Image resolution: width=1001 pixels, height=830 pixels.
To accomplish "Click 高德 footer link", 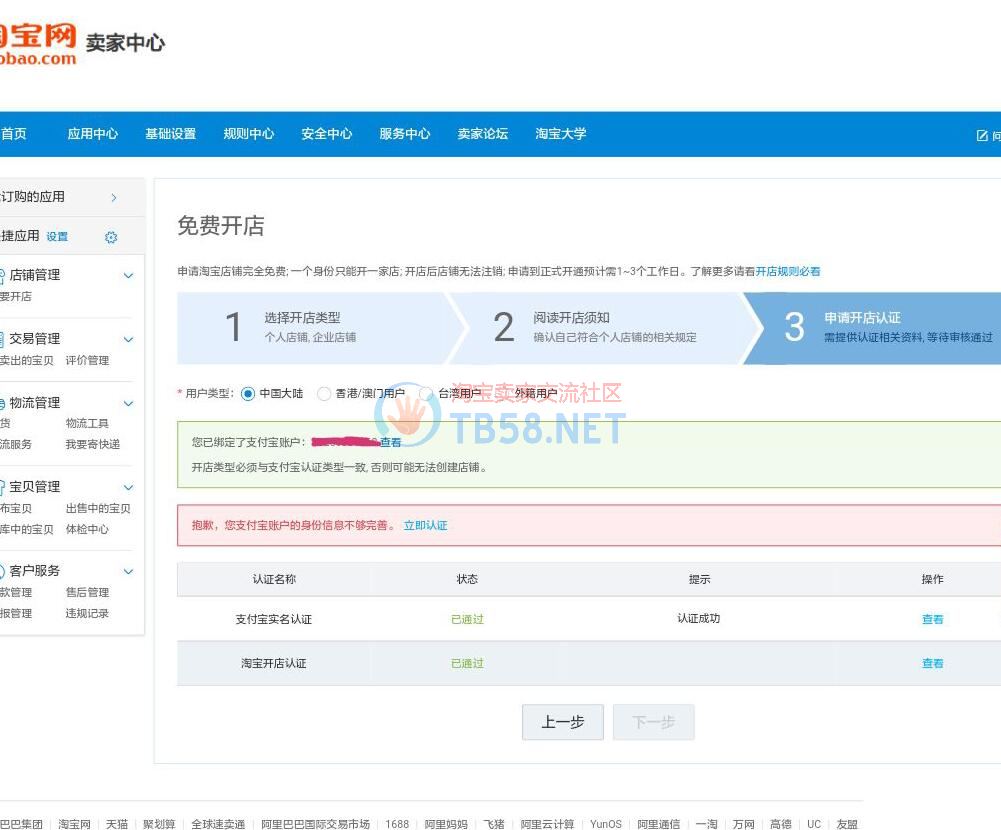I will [x=781, y=824].
